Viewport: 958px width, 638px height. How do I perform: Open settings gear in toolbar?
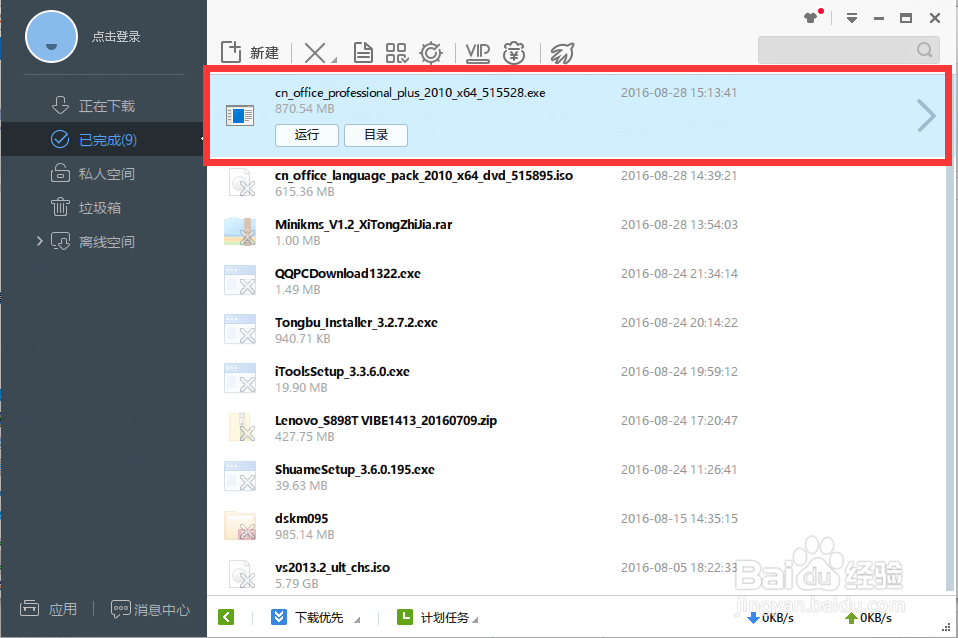431,53
